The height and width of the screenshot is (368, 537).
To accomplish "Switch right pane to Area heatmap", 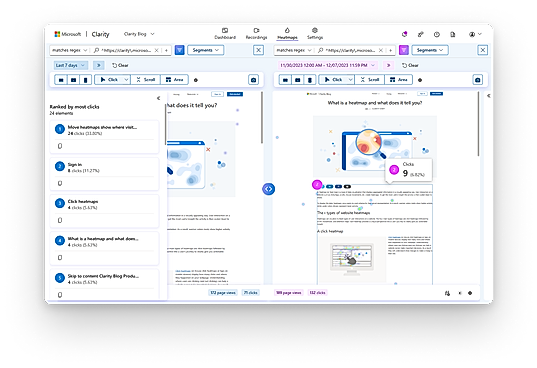I will click(x=399, y=80).
